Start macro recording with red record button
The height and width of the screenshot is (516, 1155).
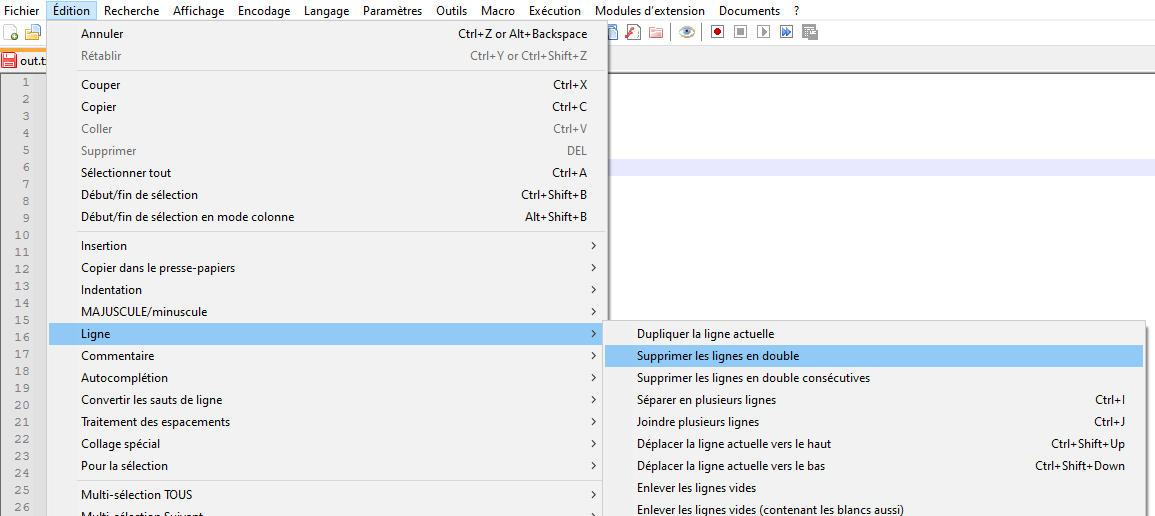pyautogui.click(x=717, y=32)
